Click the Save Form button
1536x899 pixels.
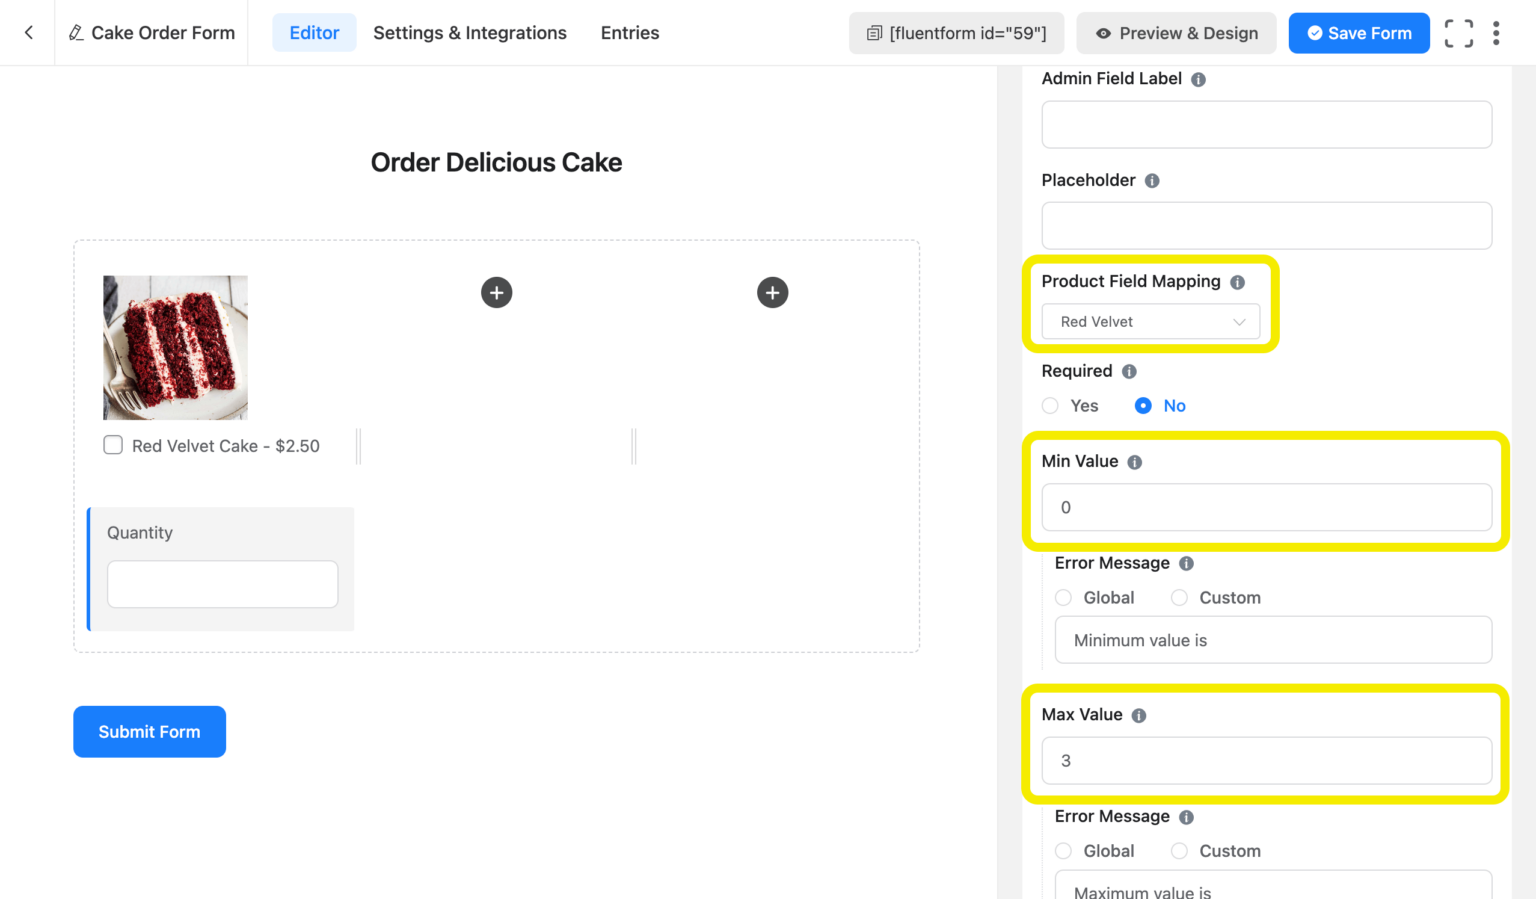click(x=1358, y=32)
